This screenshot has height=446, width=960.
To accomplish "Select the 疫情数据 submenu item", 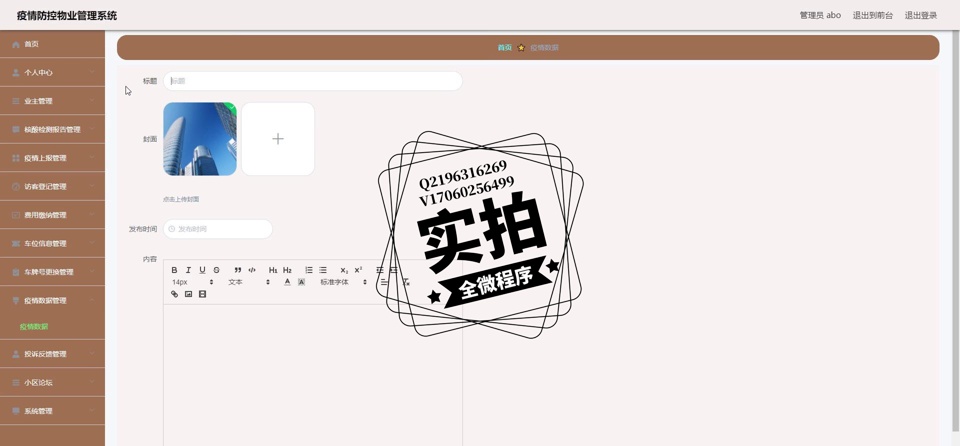I will point(34,327).
